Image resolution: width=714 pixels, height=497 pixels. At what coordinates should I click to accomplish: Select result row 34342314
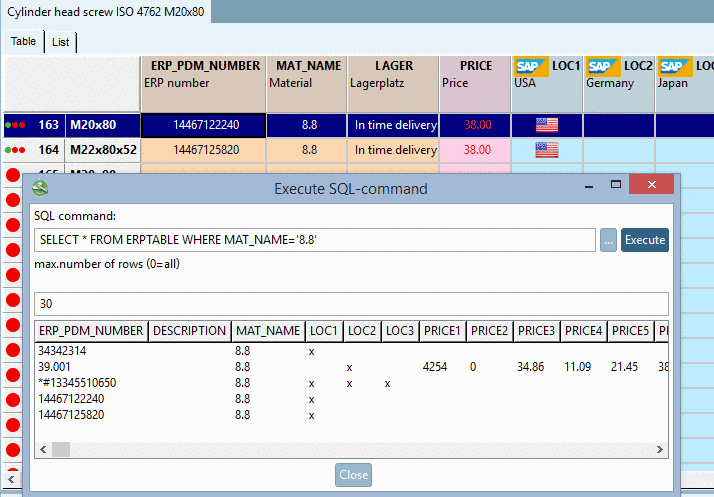[351, 351]
